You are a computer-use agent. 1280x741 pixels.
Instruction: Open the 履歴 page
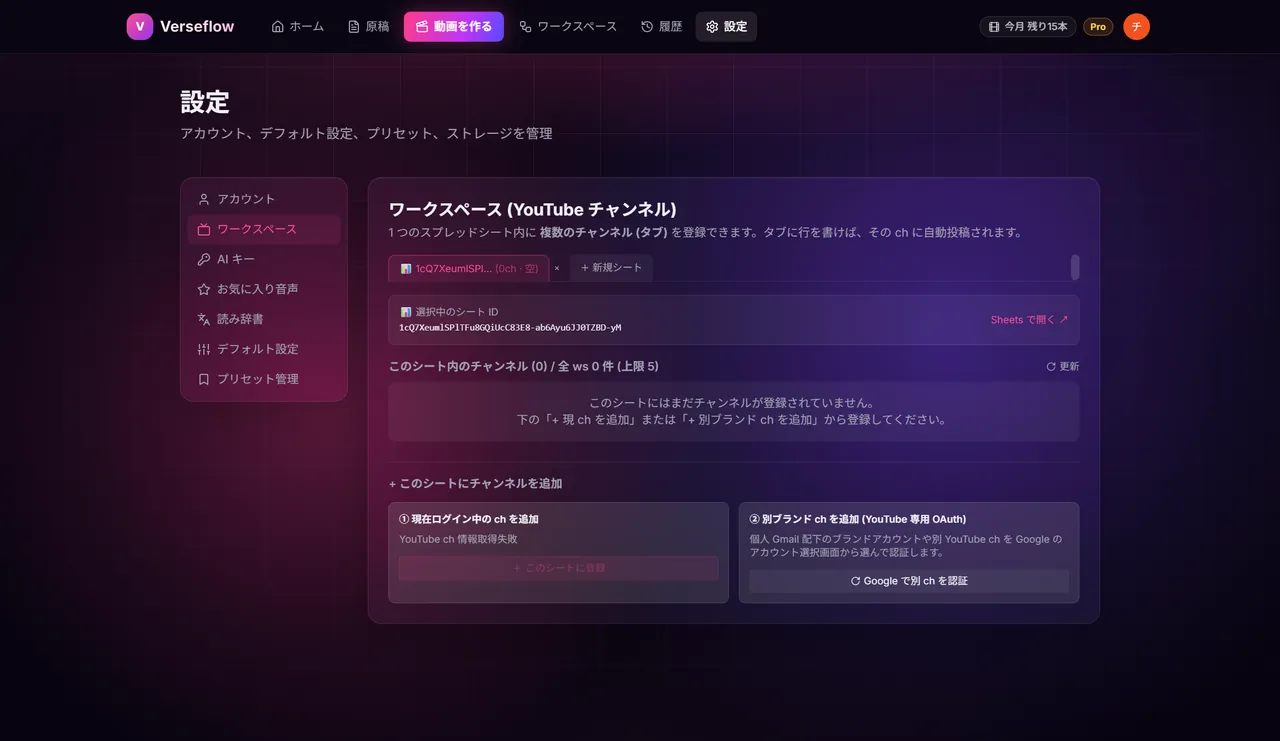coord(661,27)
